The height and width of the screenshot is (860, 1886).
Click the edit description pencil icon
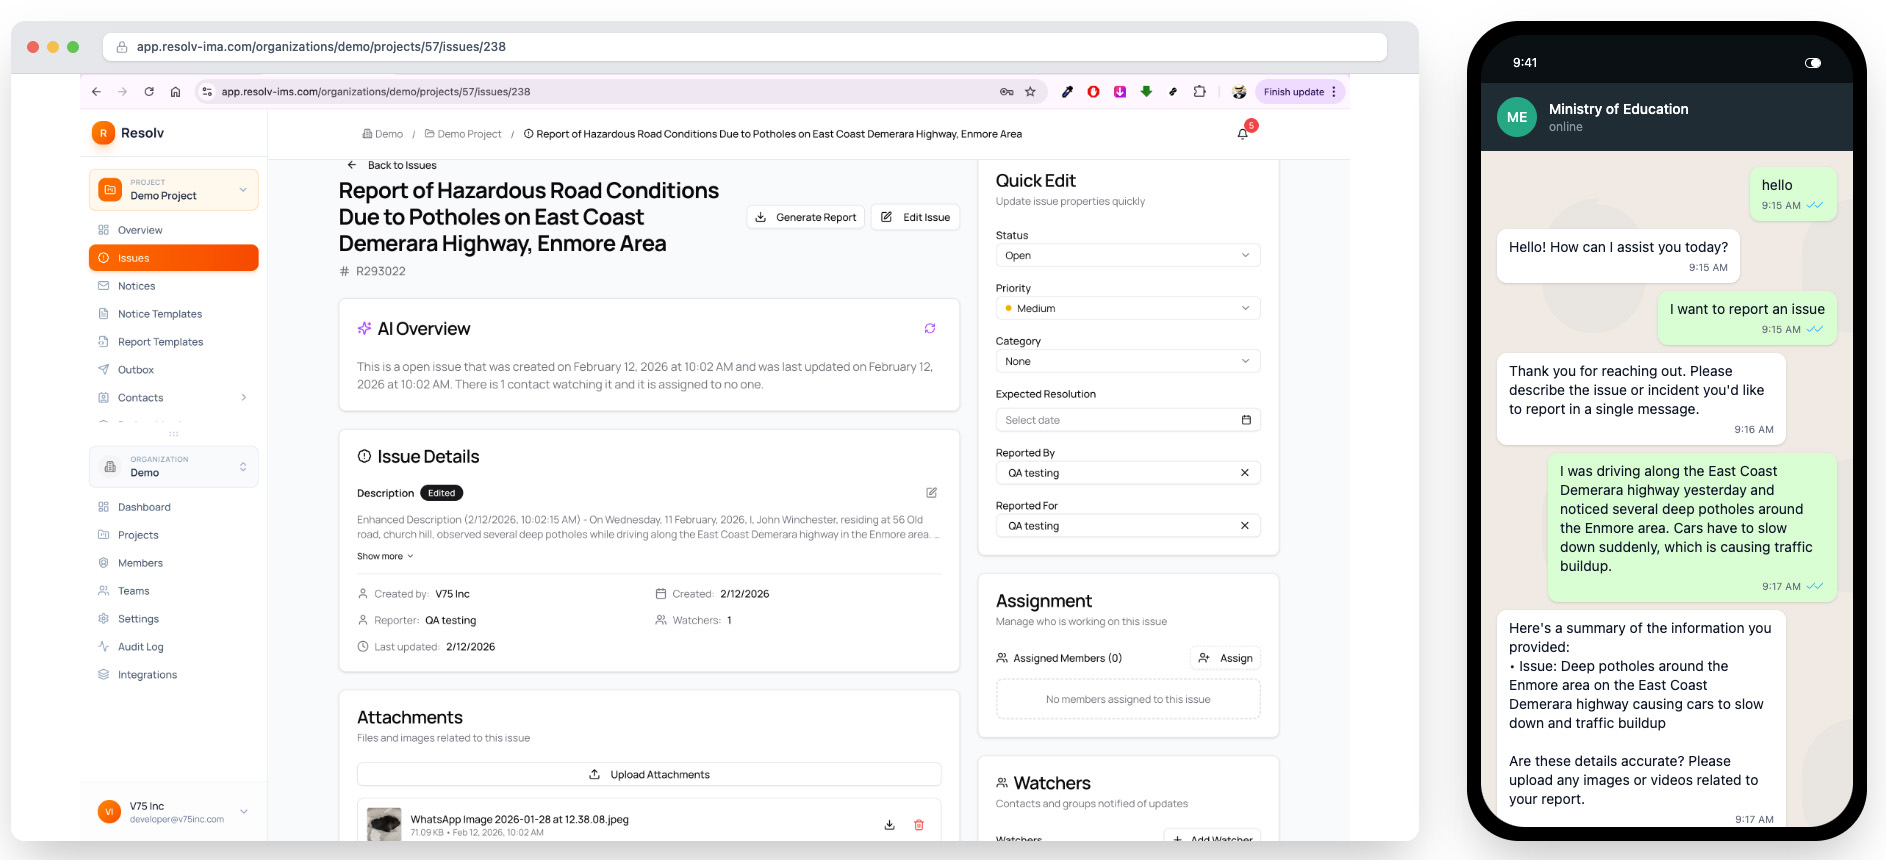click(x=931, y=493)
